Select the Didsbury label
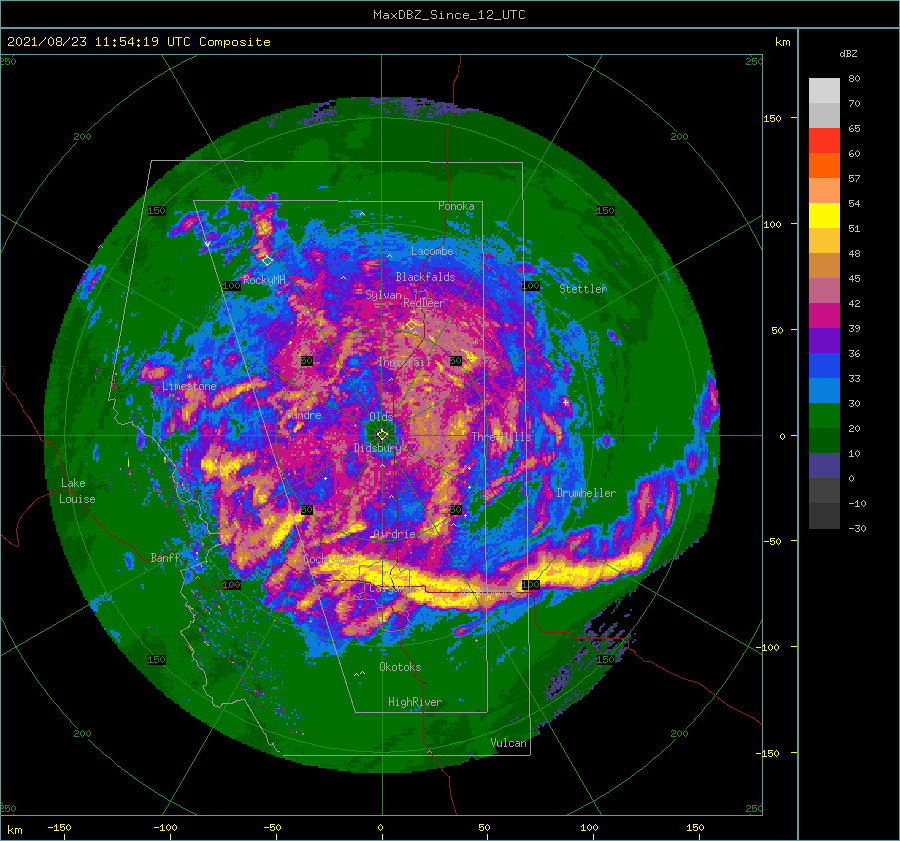Viewport: 900px width, 841px height. point(377,448)
